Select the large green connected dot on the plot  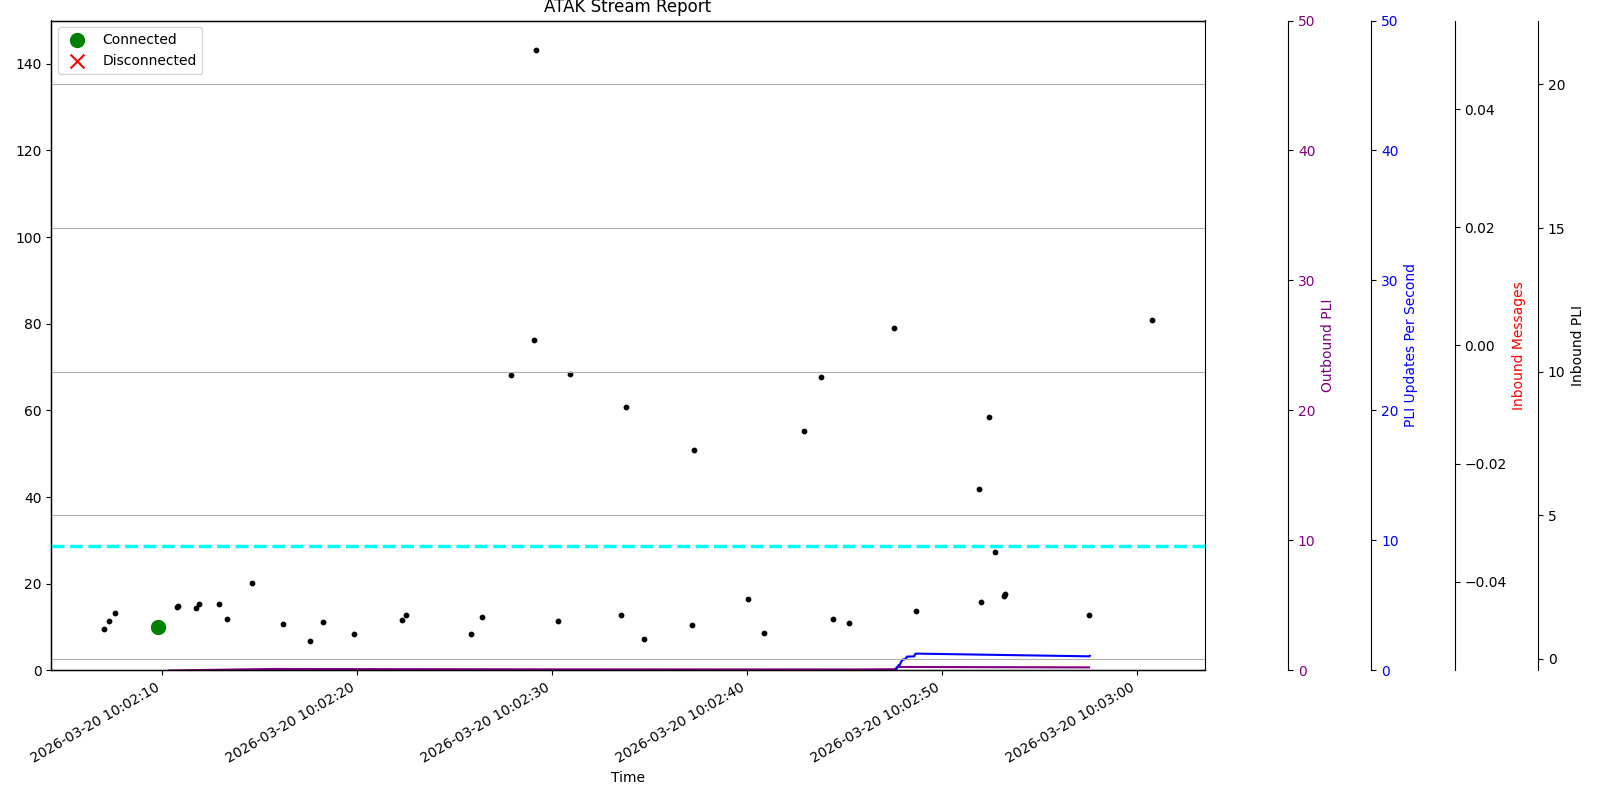158,627
